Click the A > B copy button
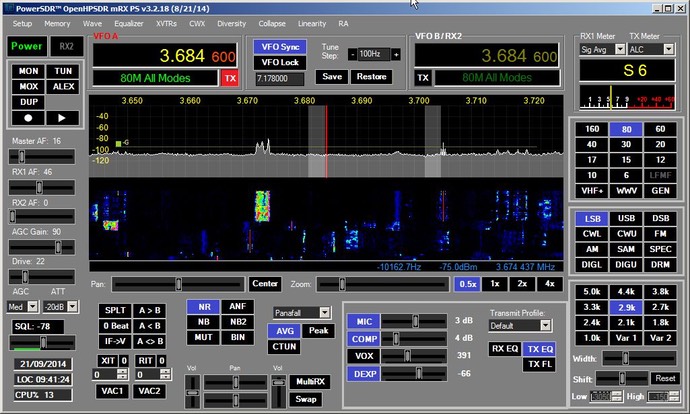This screenshot has height=414, width=690. point(150,310)
